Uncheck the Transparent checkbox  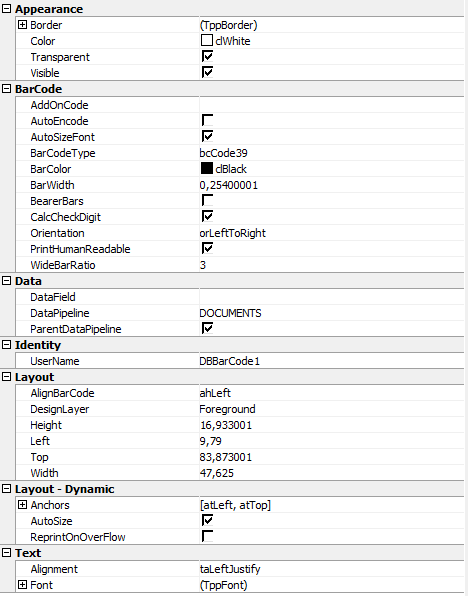point(207,57)
